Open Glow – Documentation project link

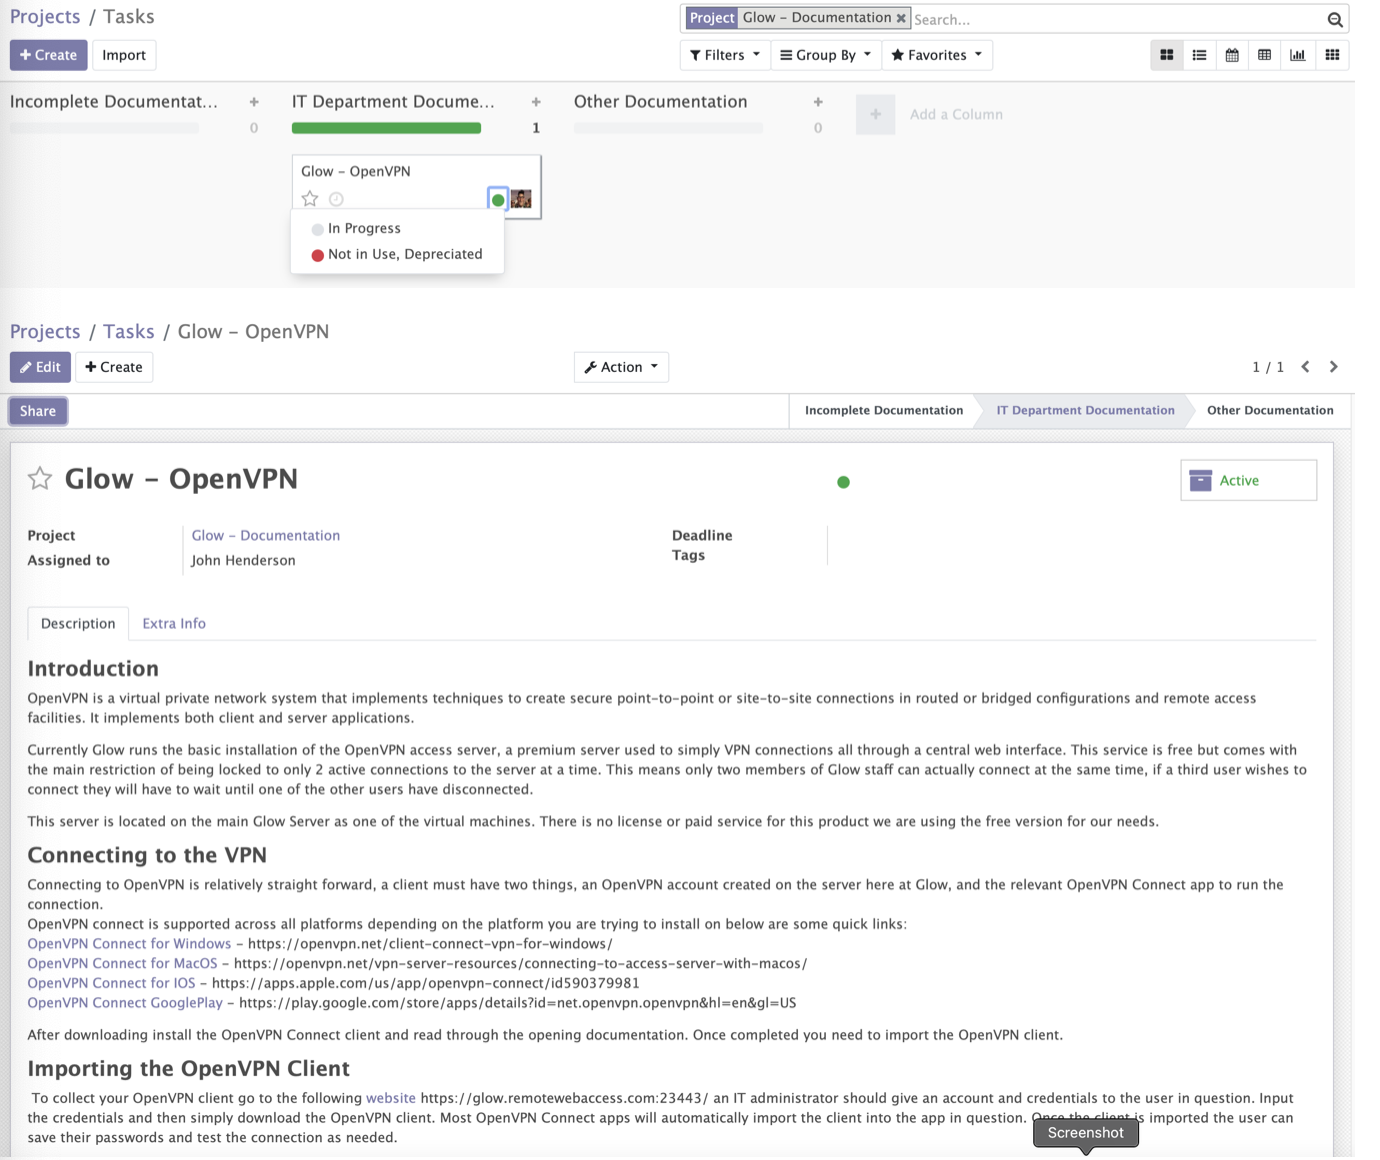(x=266, y=535)
